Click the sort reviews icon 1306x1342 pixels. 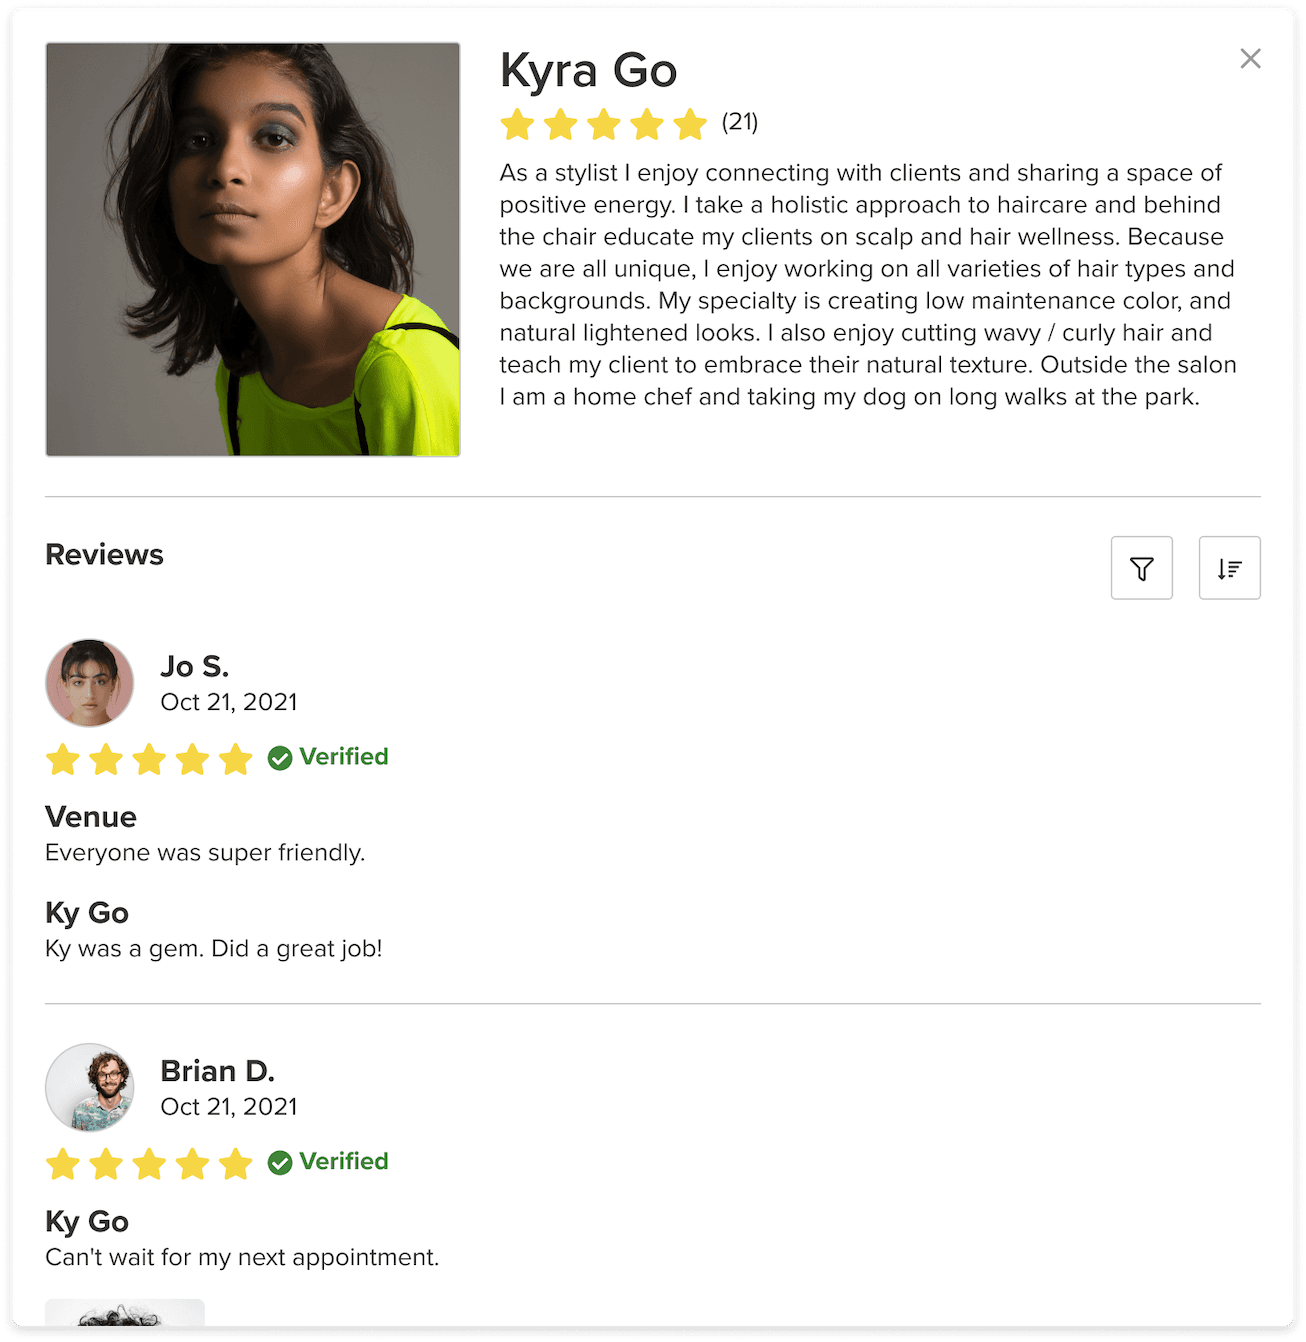coord(1229,567)
